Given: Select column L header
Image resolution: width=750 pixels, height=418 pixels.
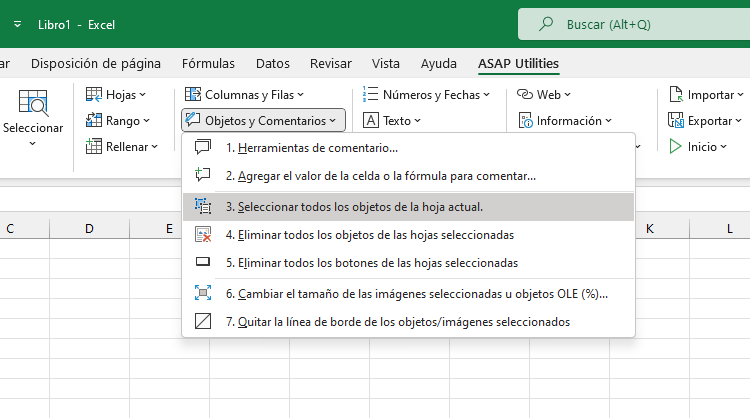Looking at the screenshot, I should [720, 229].
